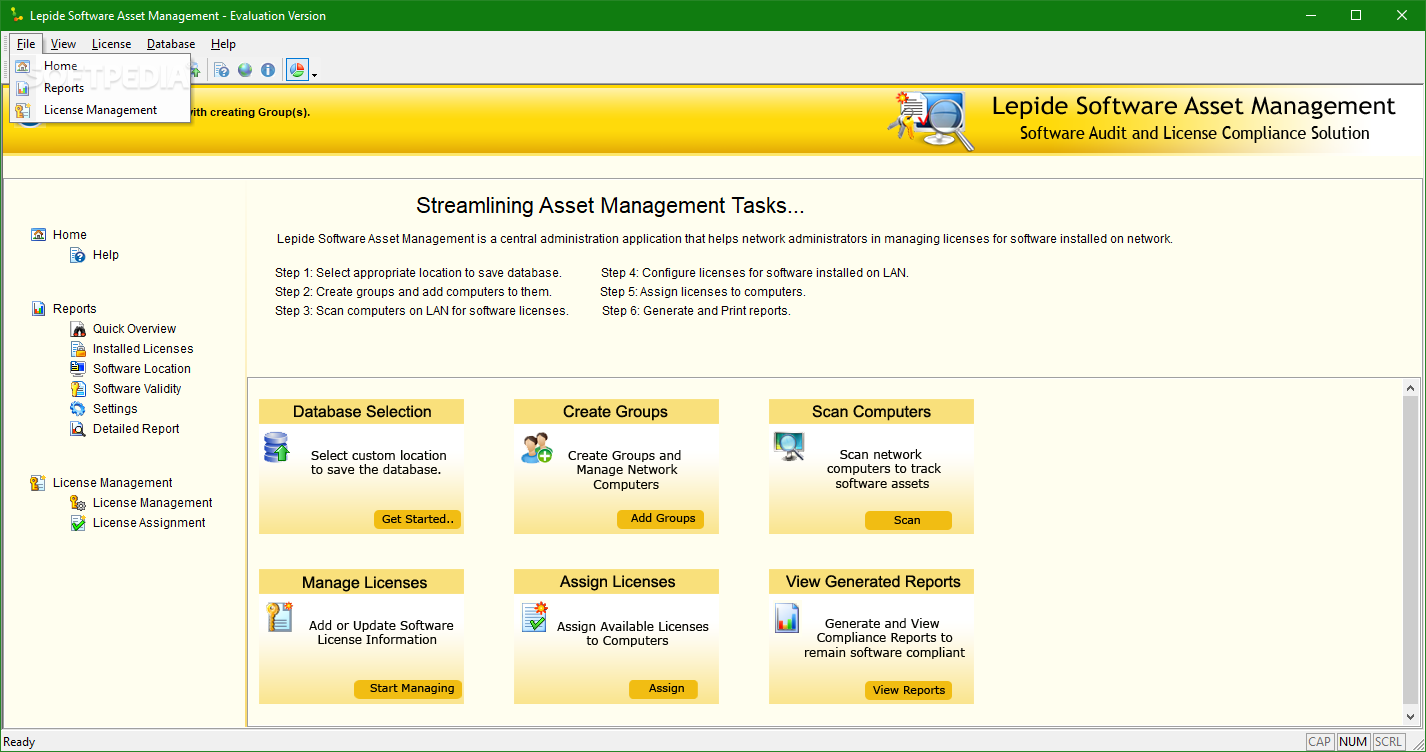
Task: Select License Management parent node in the sidebar
Action: pos(112,483)
